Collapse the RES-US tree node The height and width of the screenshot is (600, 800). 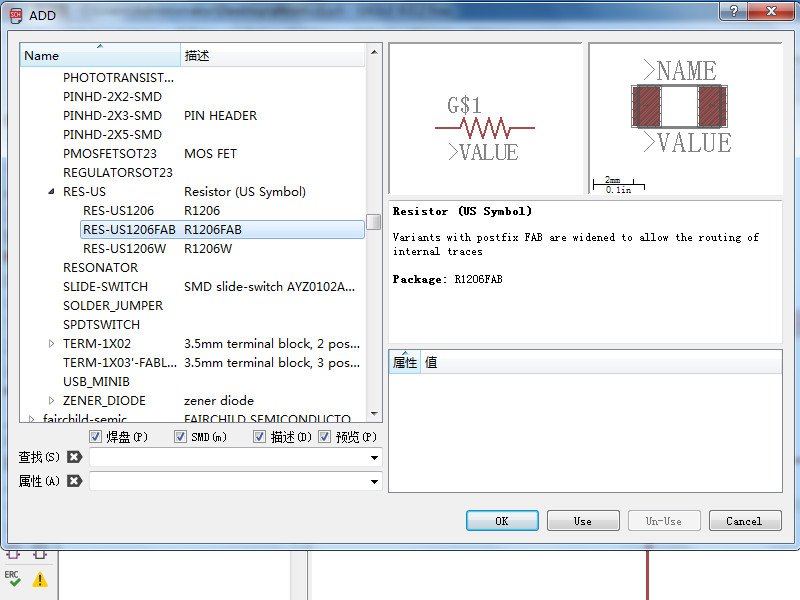click(51, 192)
